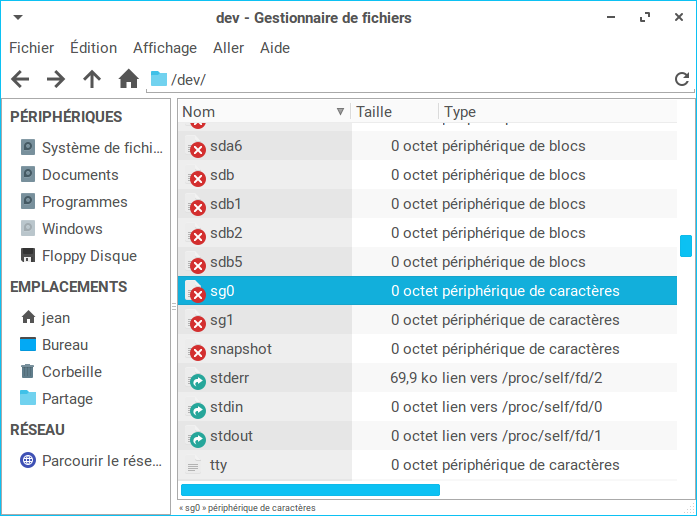697x516 pixels.
Task: Sort files by the Taille column header
Action: [374, 112]
